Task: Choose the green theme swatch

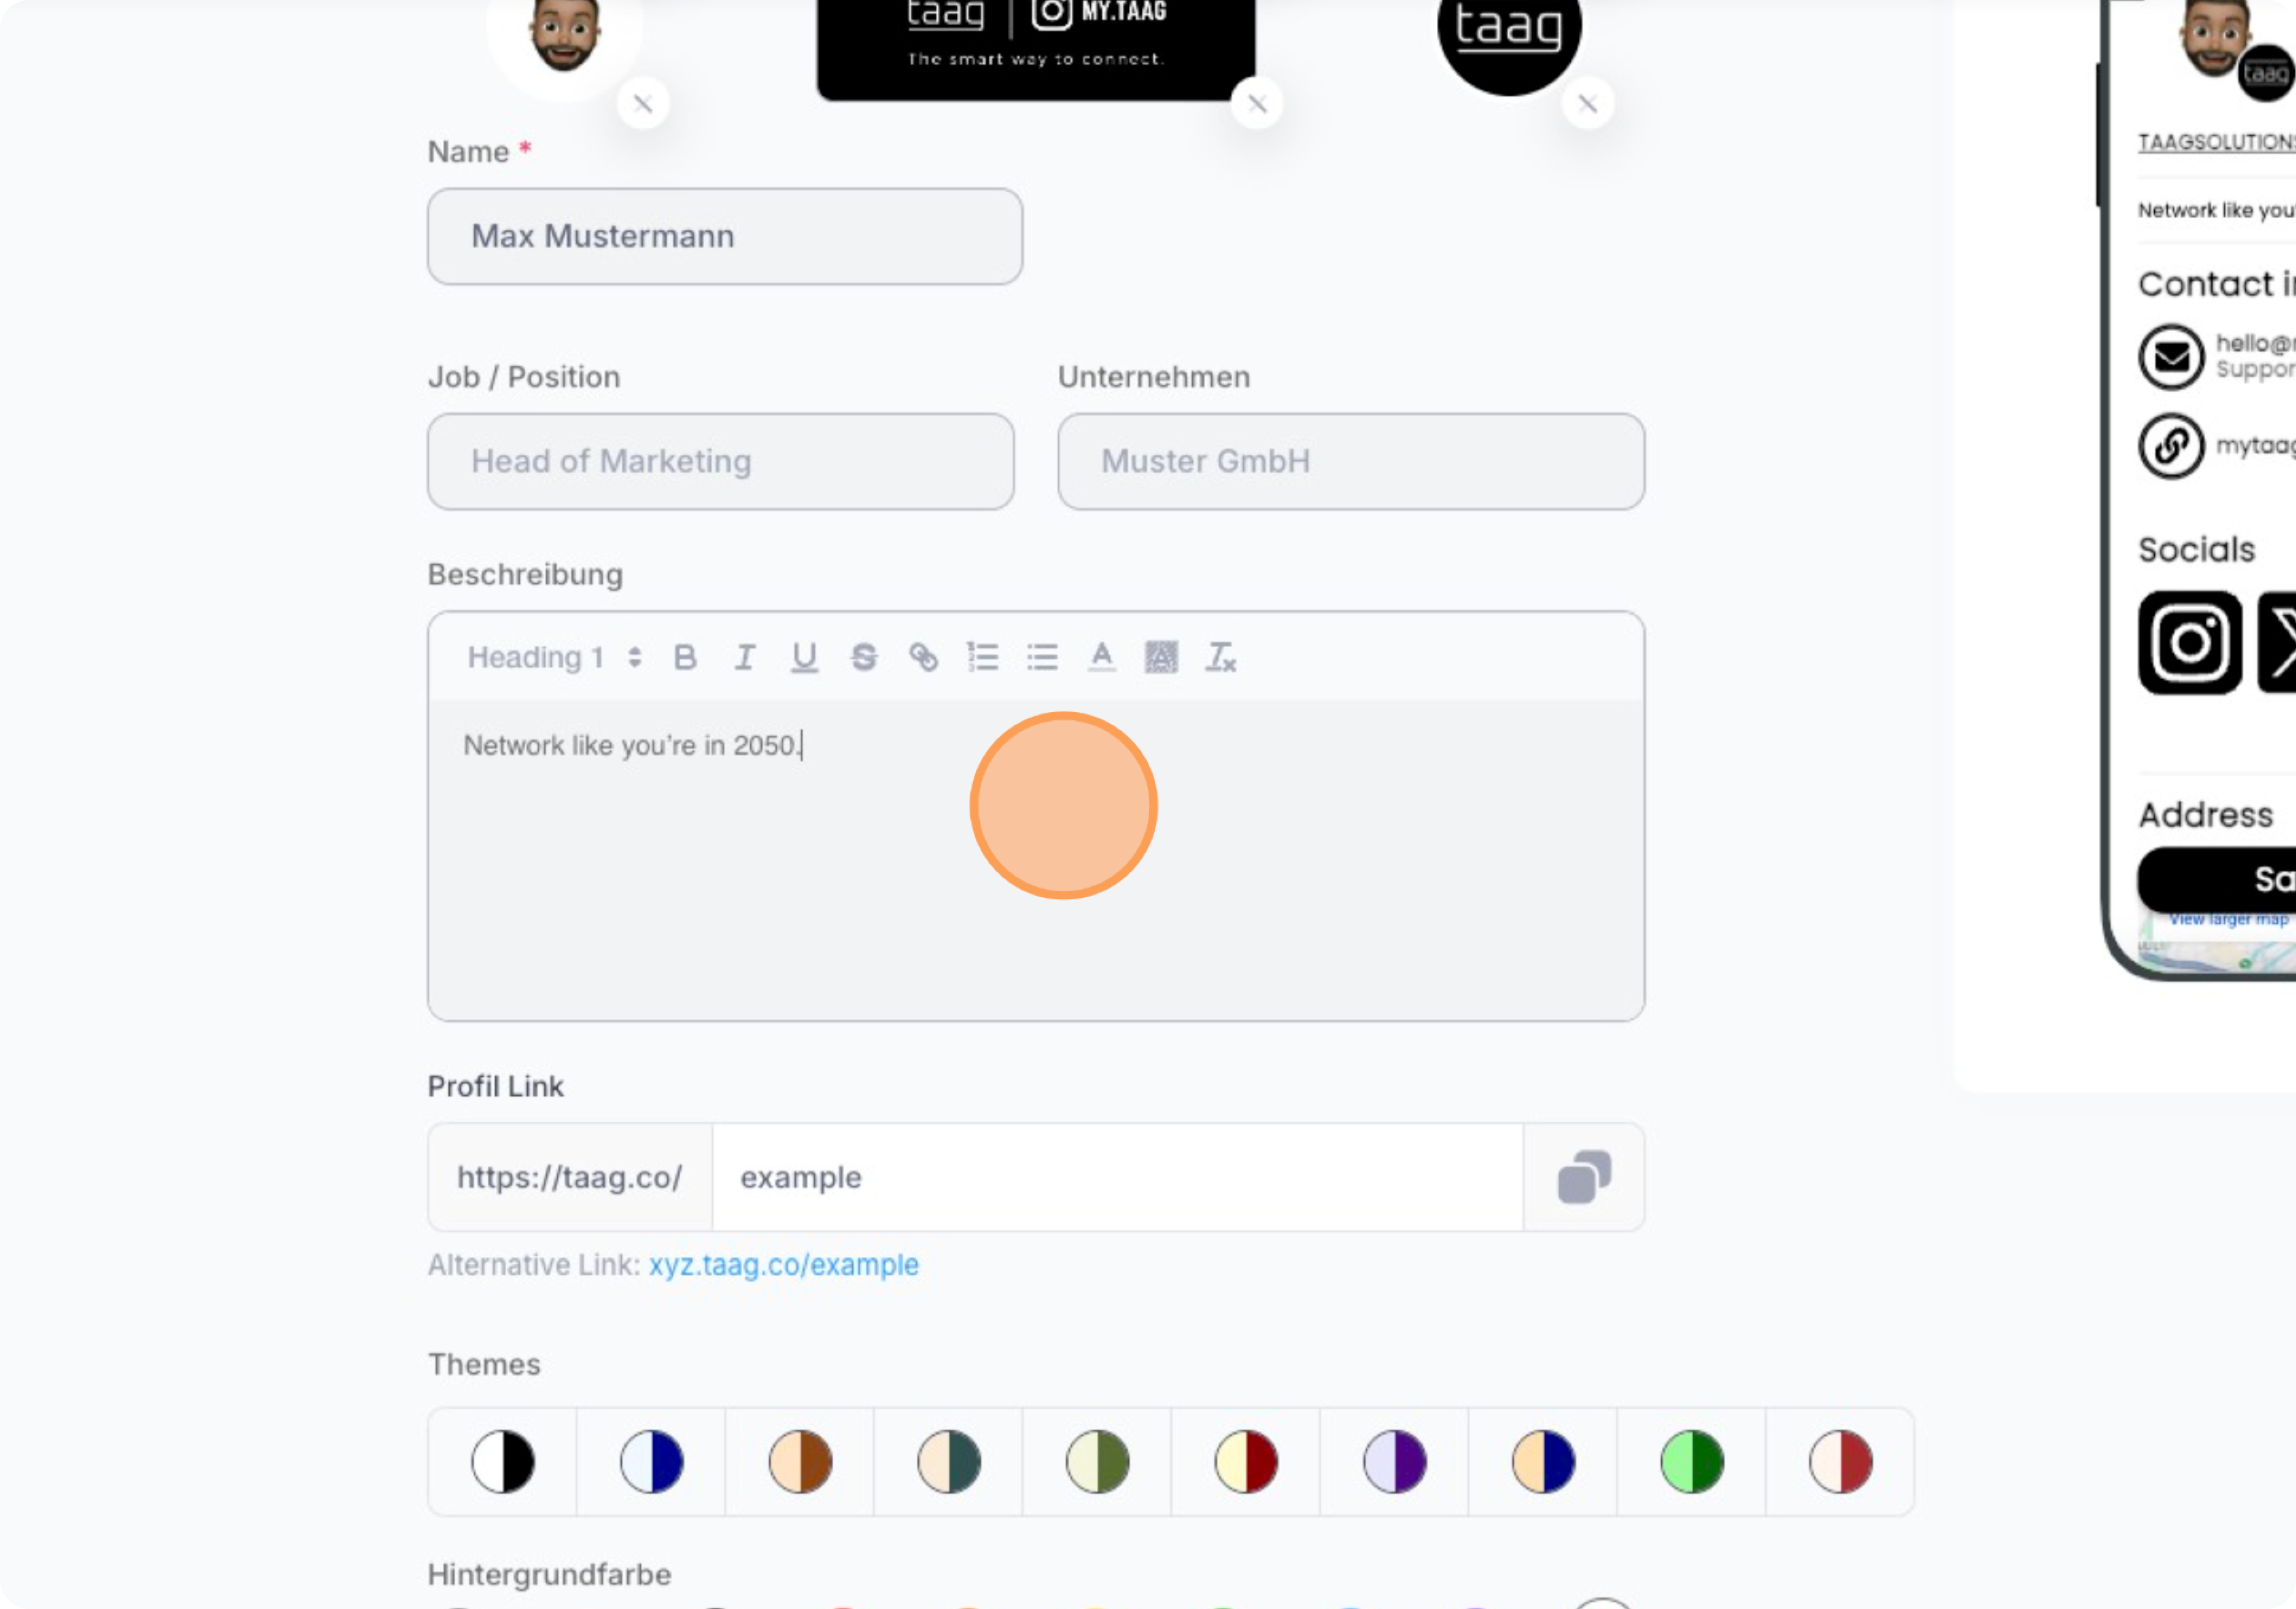Action: [x=1692, y=1461]
